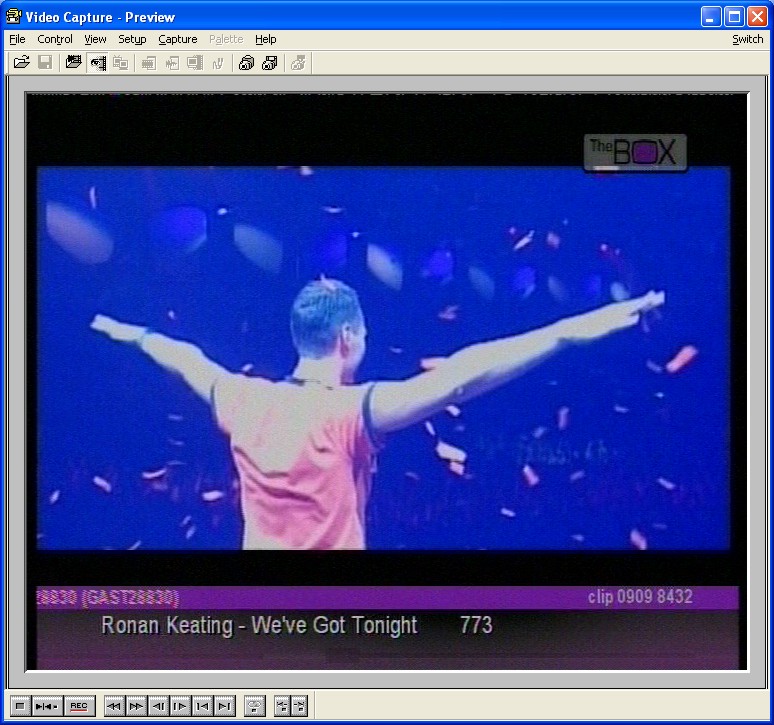Click the Switch button in menu bar
Viewport: 774px width, 725px height.
coord(747,39)
